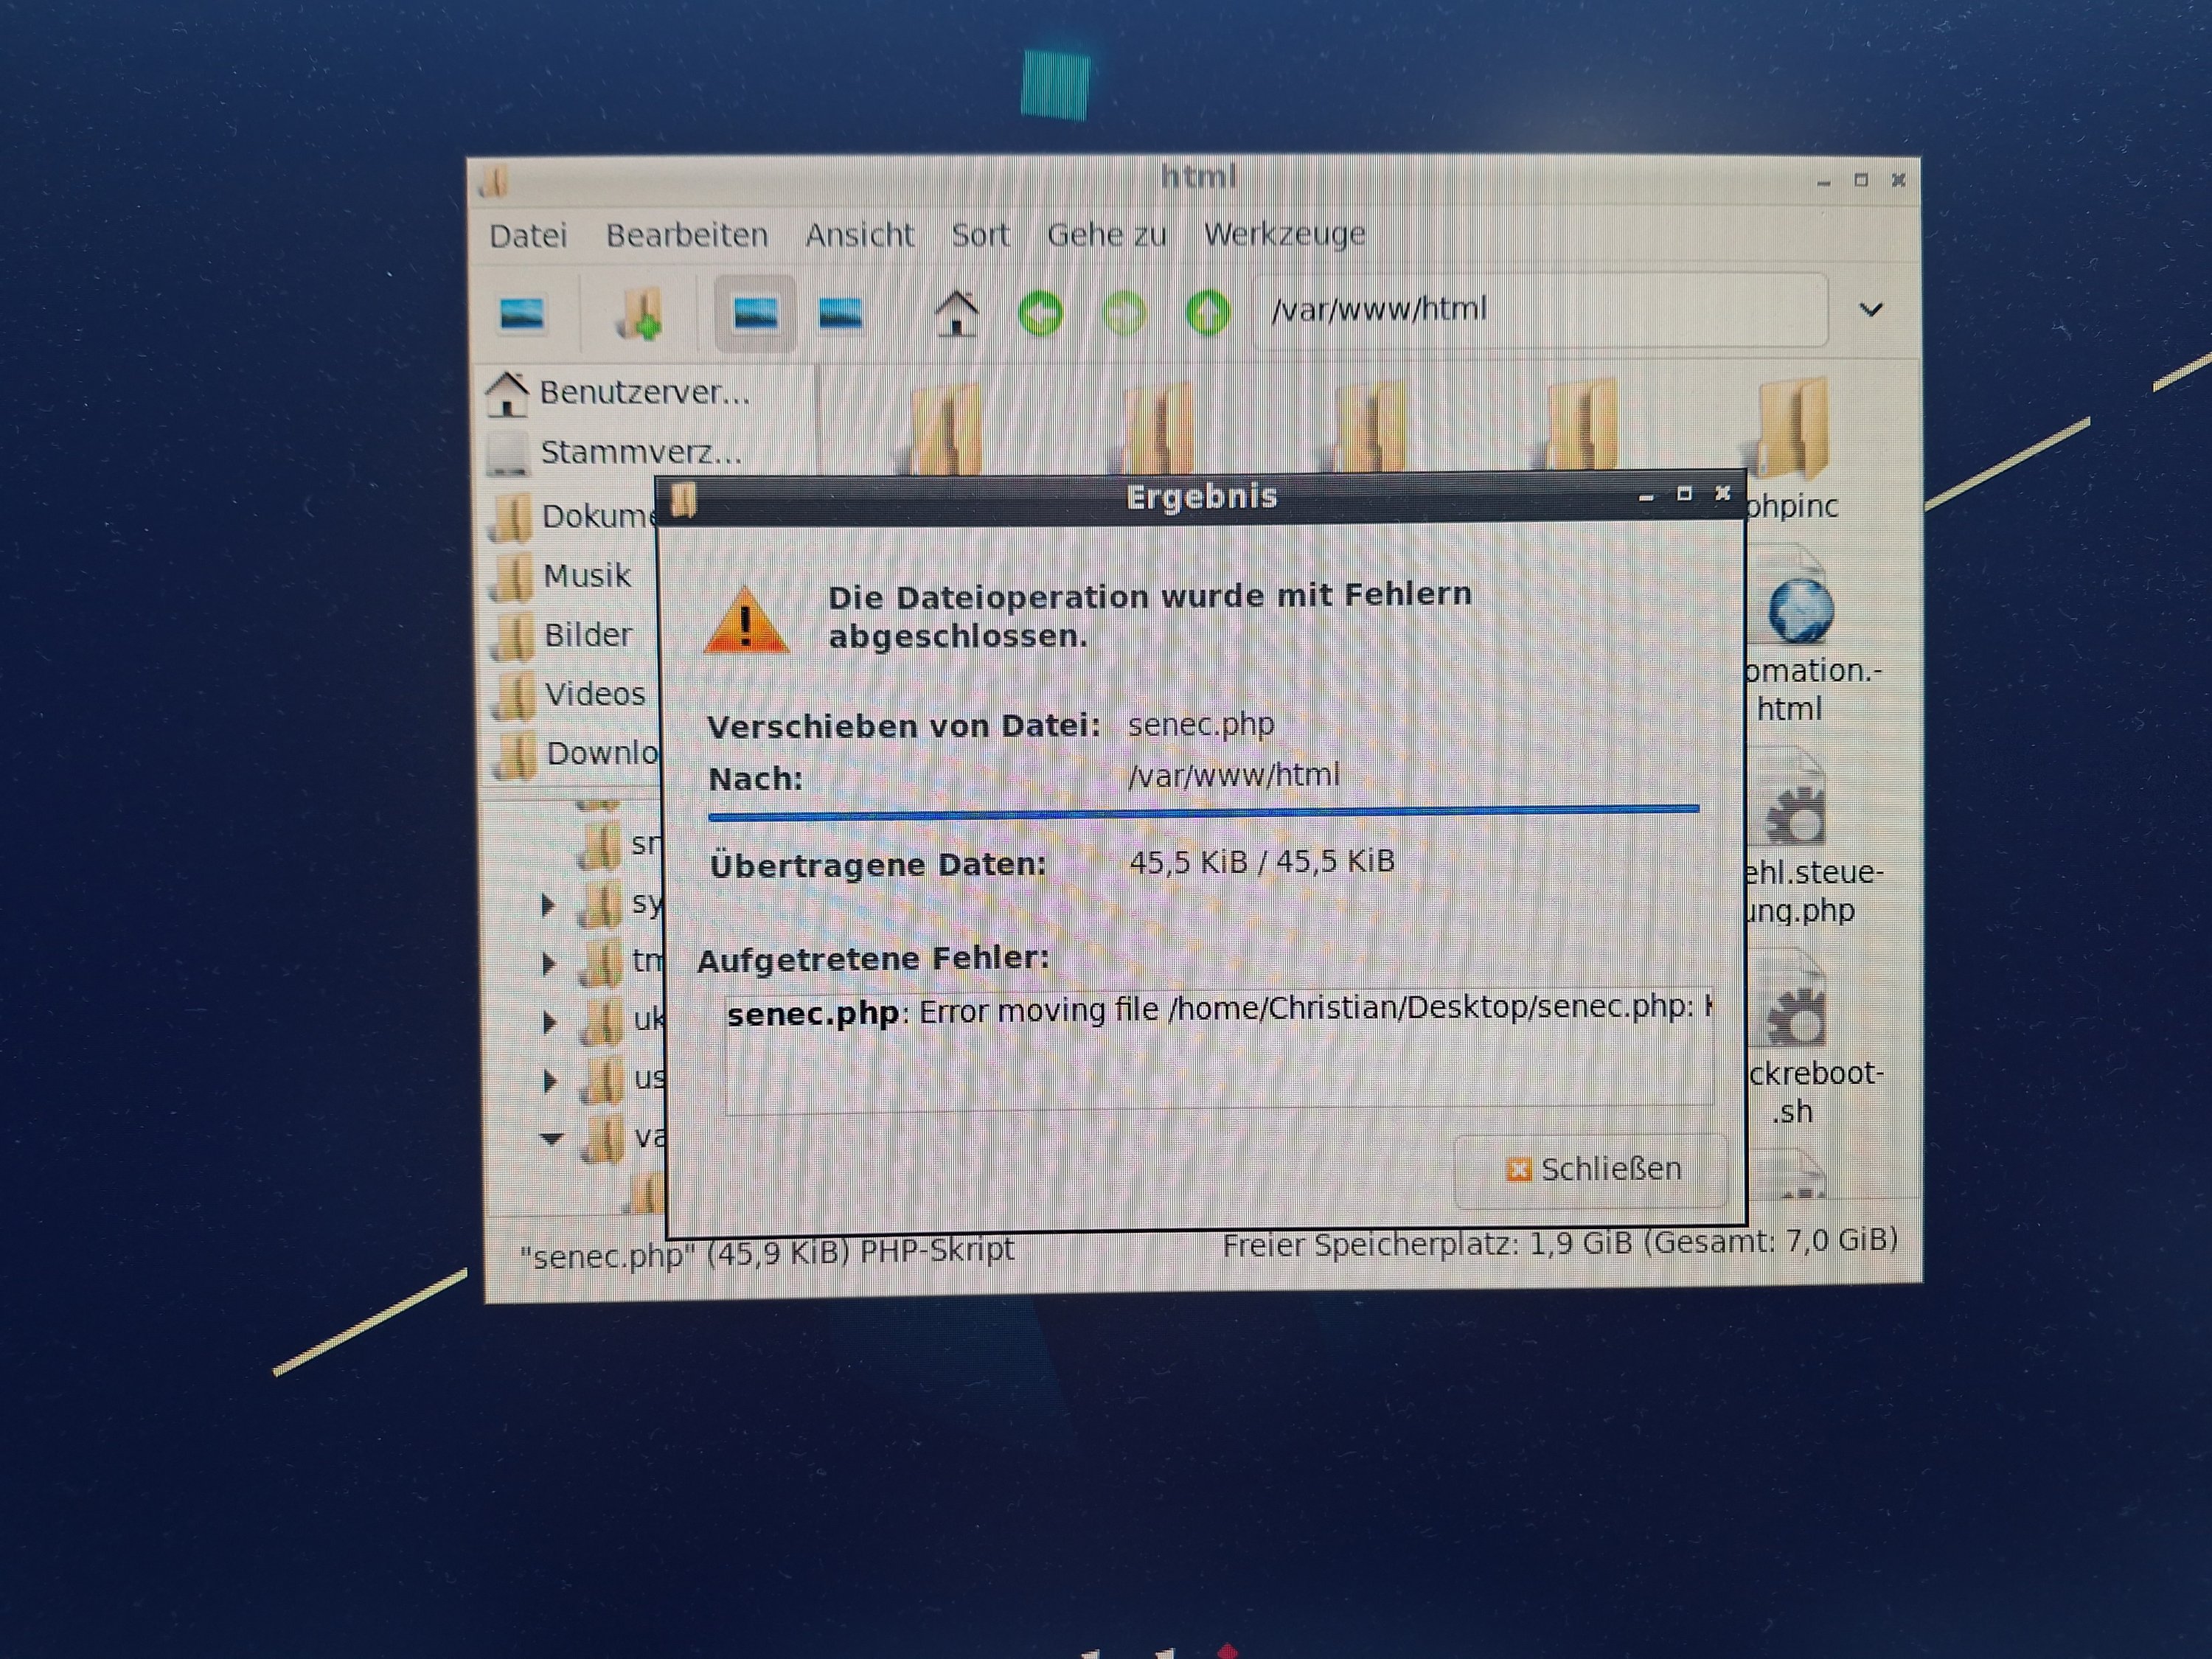2212x1659 pixels.
Task: Click the green forward arrow icon
Action: click(x=1124, y=314)
